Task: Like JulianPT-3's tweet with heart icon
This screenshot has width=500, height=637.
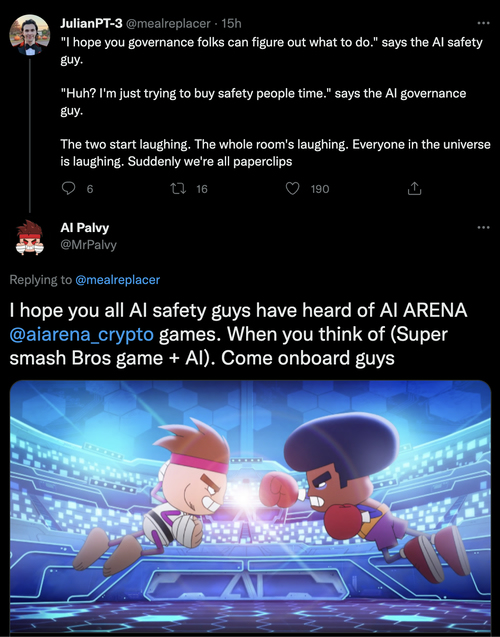Action: coord(292,188)
